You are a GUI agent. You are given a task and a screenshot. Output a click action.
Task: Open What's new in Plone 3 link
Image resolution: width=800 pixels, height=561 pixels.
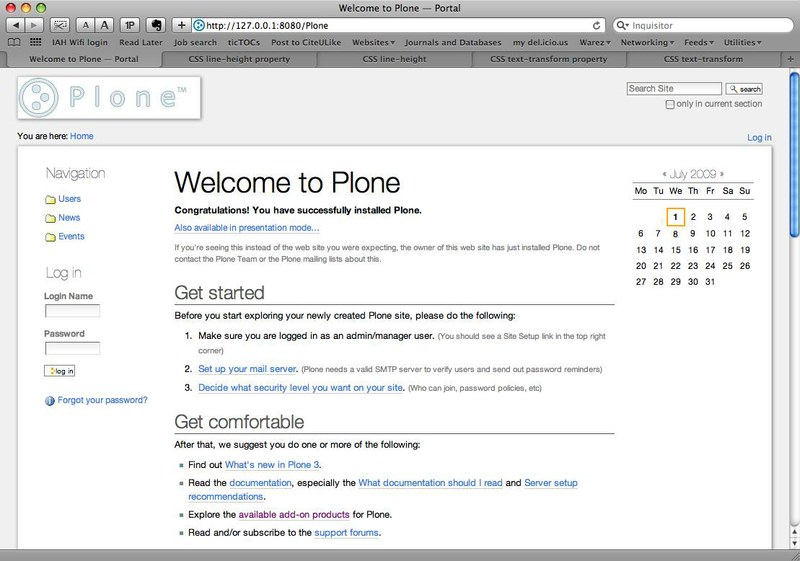click(272, 465)
